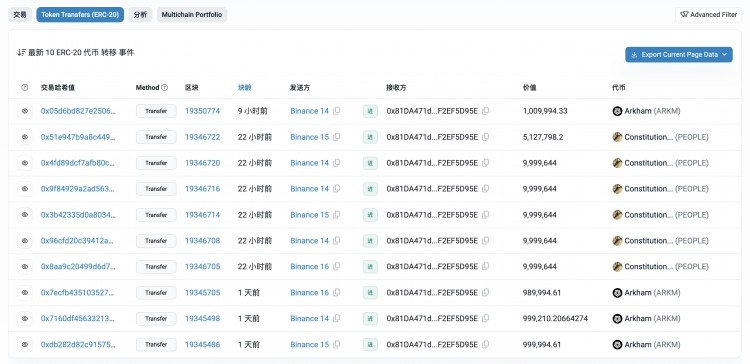Click the help icon above the eye column

25,88
